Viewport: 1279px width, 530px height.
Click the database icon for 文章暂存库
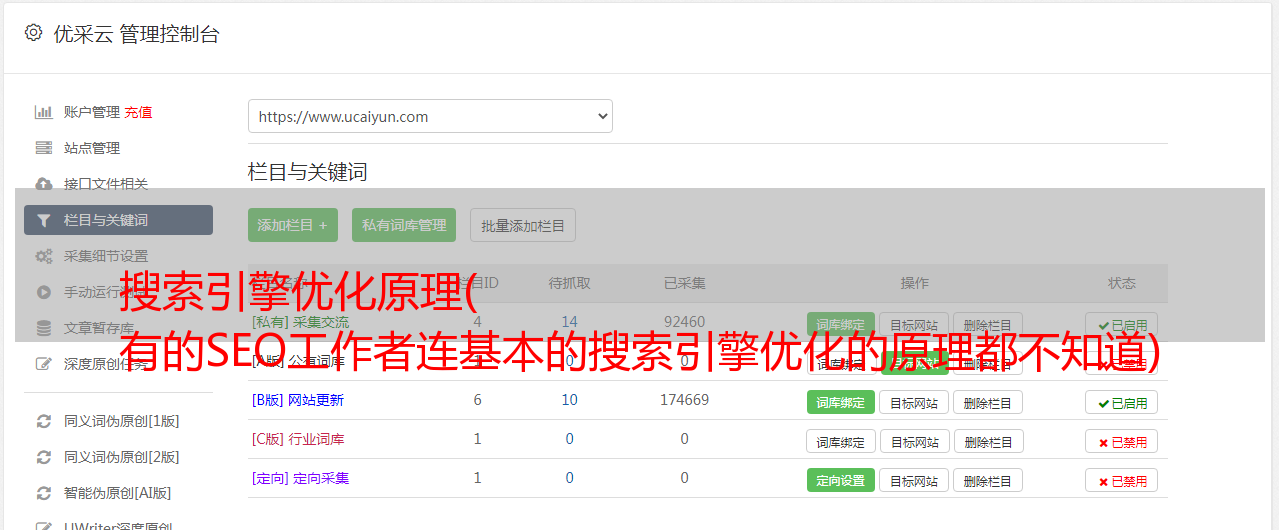tap(44, 328)
